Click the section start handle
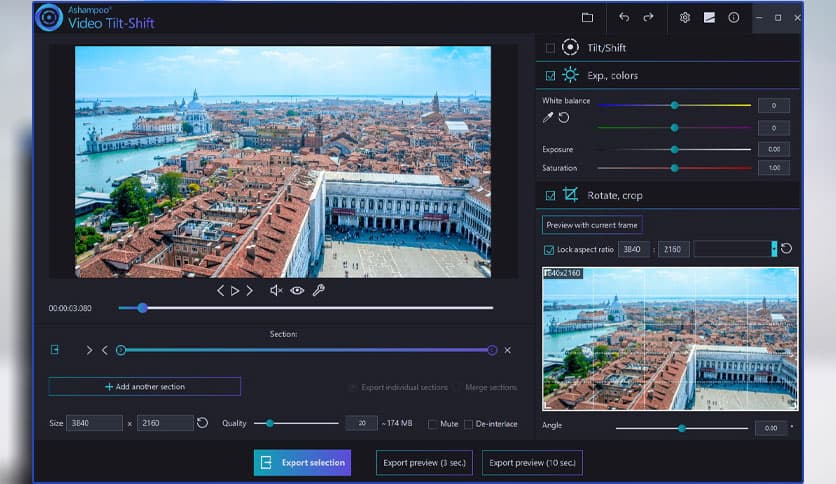 [x=121, y=350]
